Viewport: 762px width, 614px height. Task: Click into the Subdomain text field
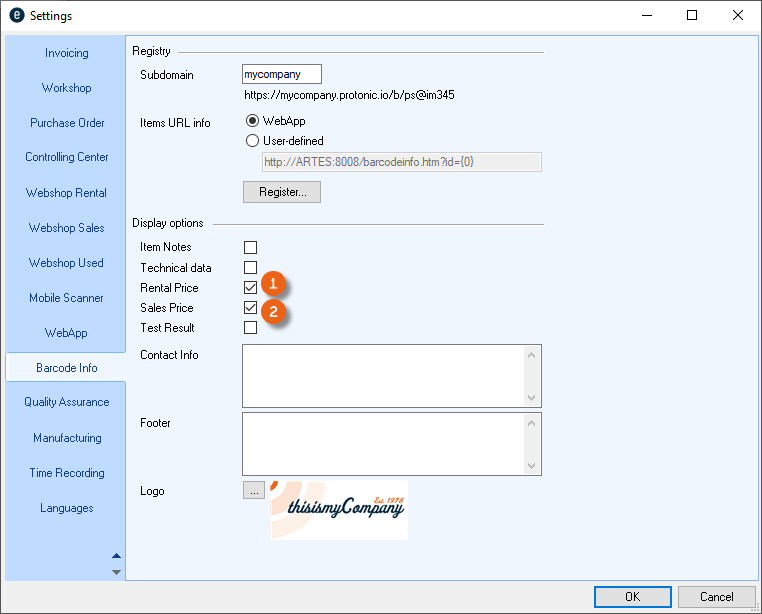282,75
